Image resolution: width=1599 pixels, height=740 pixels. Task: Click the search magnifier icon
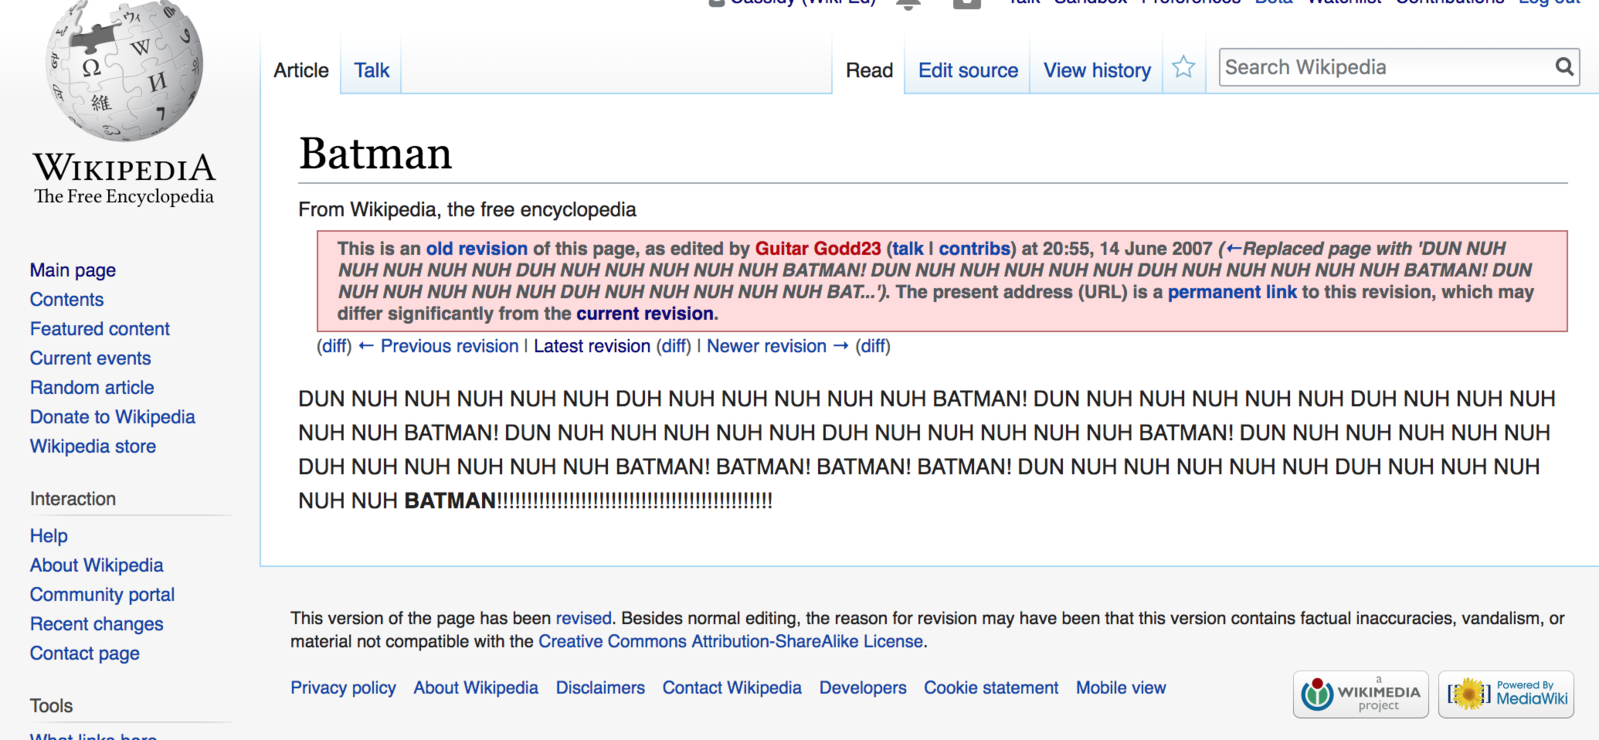click(x=1565, y=67)
